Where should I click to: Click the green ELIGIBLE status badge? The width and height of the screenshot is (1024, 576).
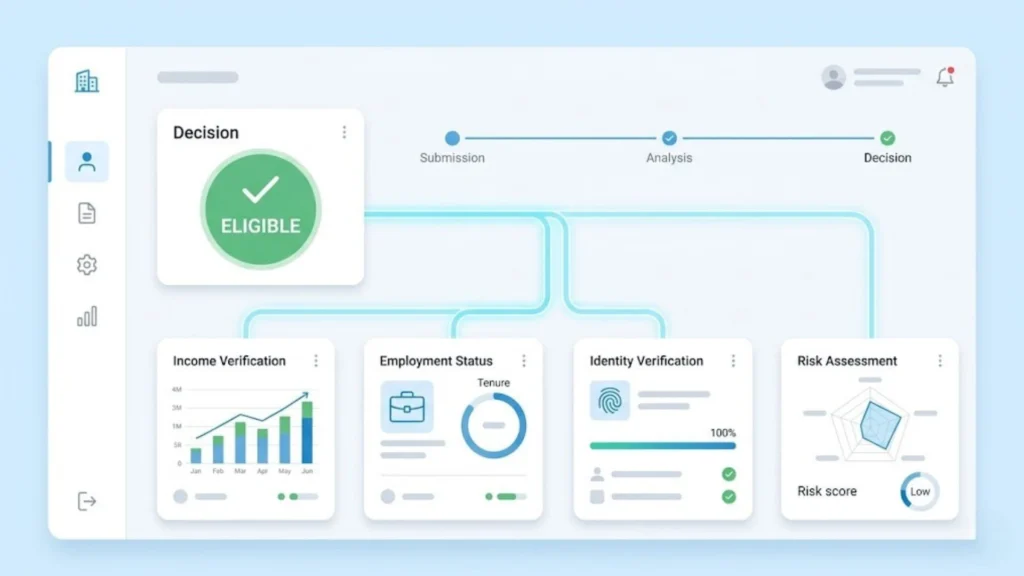pyautogui.click(x=261, y=210)
